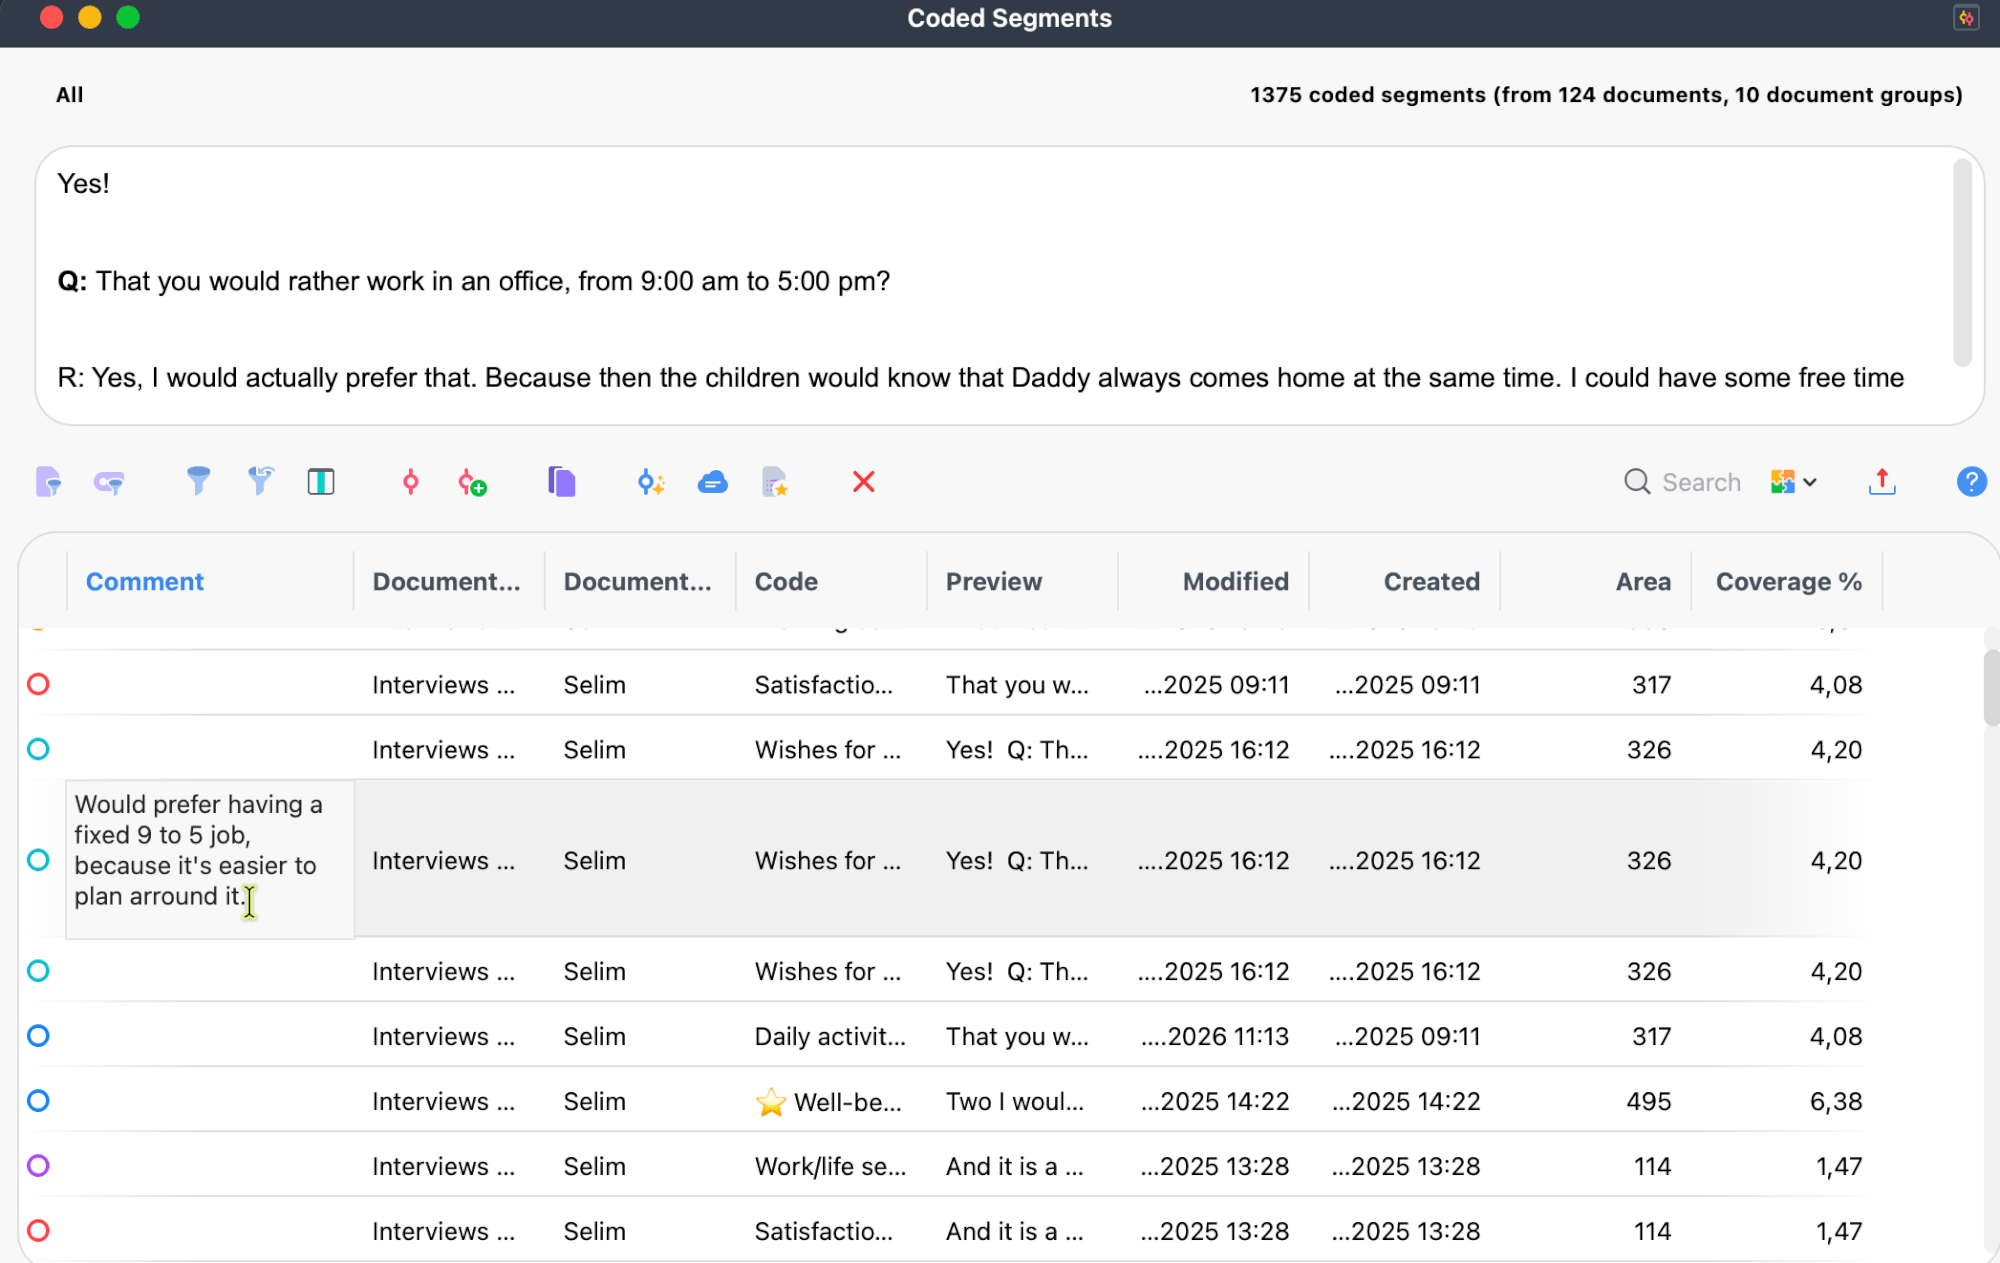This screenshot has height=1263, width=2000.
Task: Click the red X delete icon
Action: 864,482
